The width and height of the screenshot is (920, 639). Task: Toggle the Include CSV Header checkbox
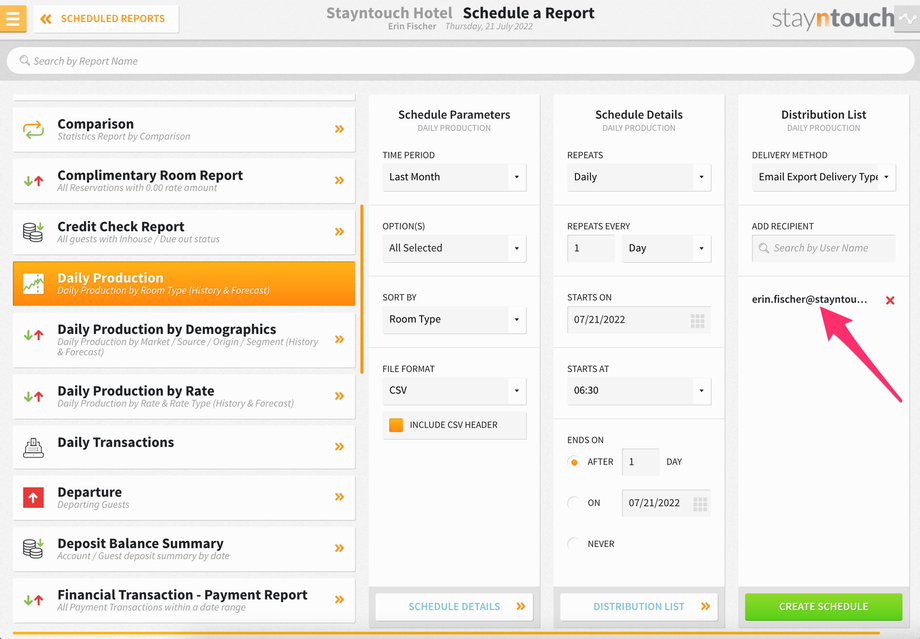pos(396,425)
